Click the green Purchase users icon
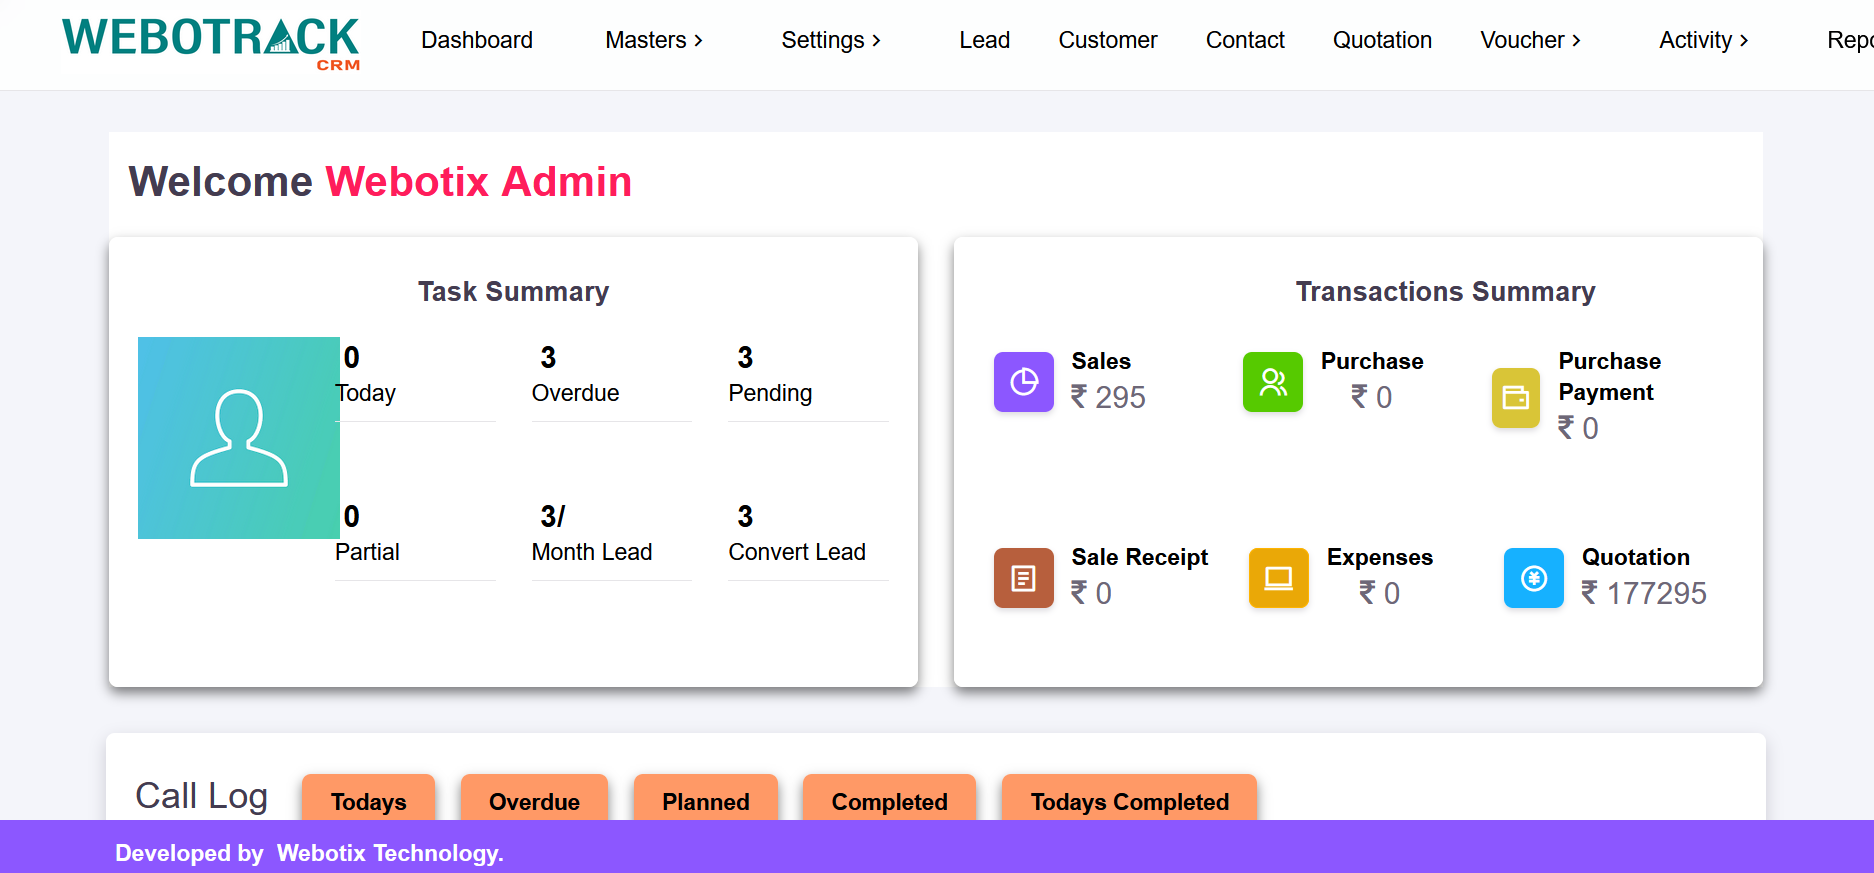This screenshot has width=1874, height=873. tap(1272, 382)
